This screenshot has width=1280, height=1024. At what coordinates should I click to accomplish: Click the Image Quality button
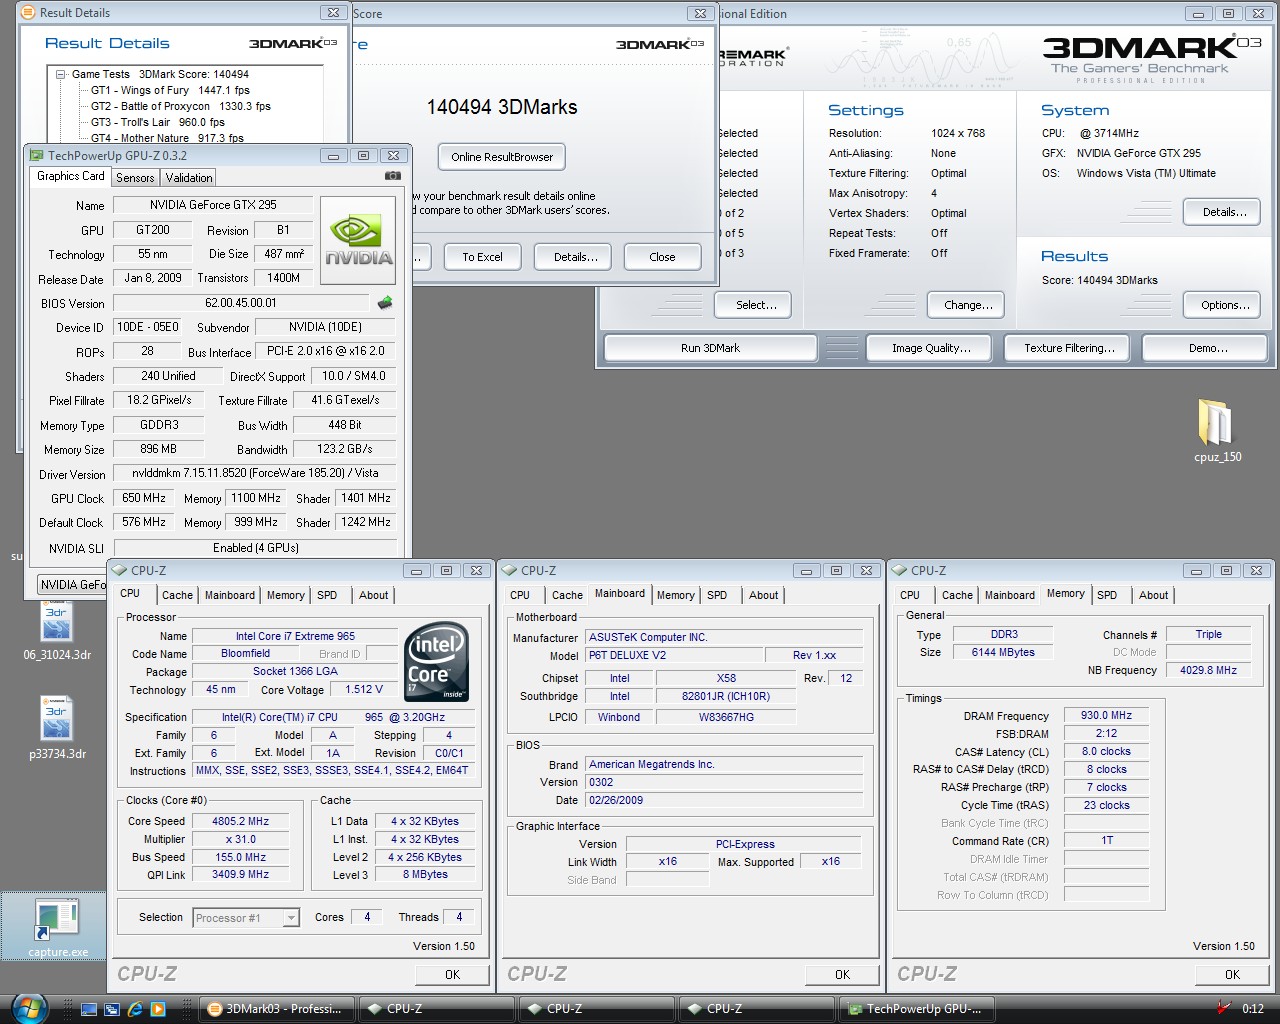[931, 348]
